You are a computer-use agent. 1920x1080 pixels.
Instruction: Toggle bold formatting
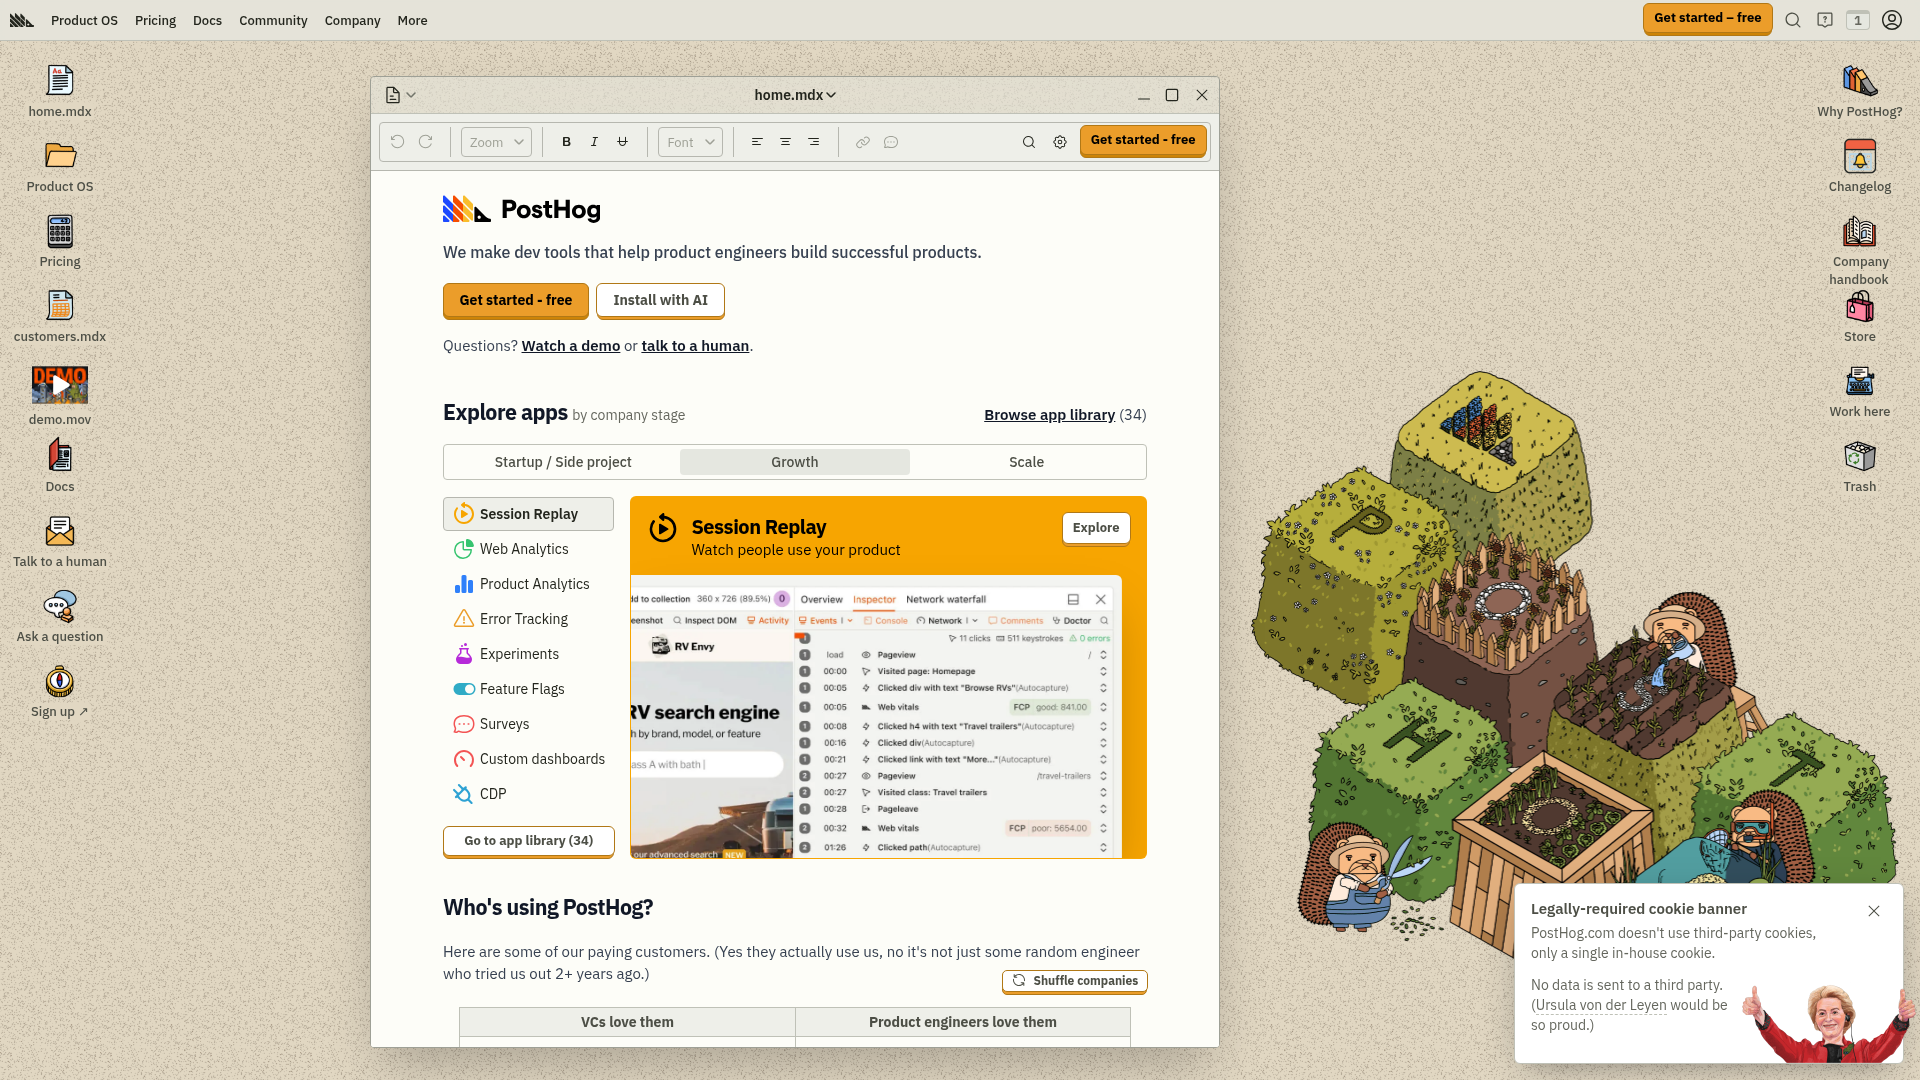[x=566, y=141]
